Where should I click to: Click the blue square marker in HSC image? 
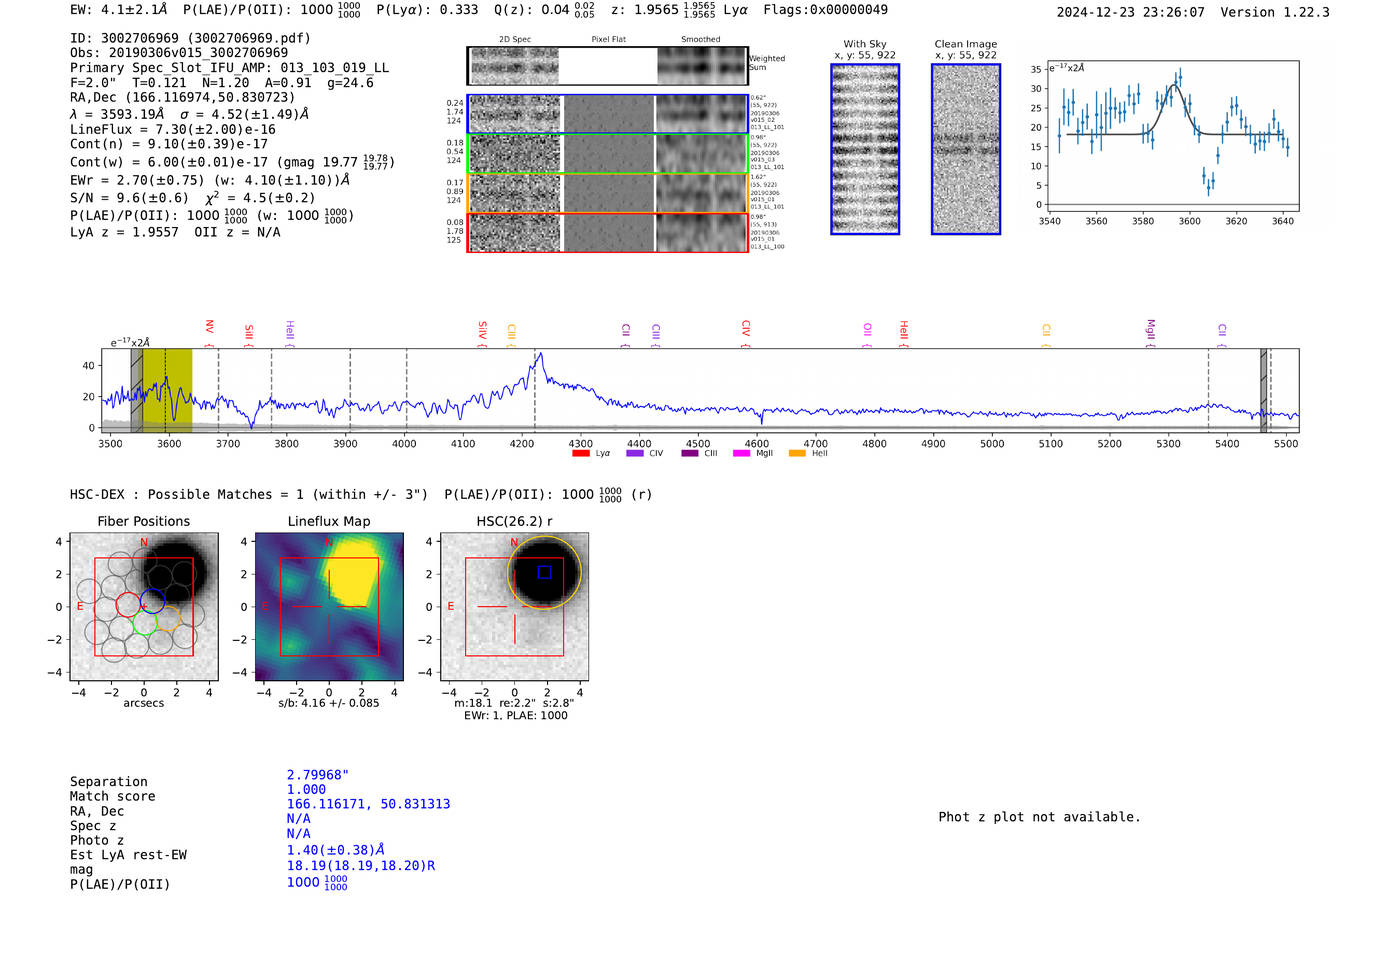click(x=544, y=573)
